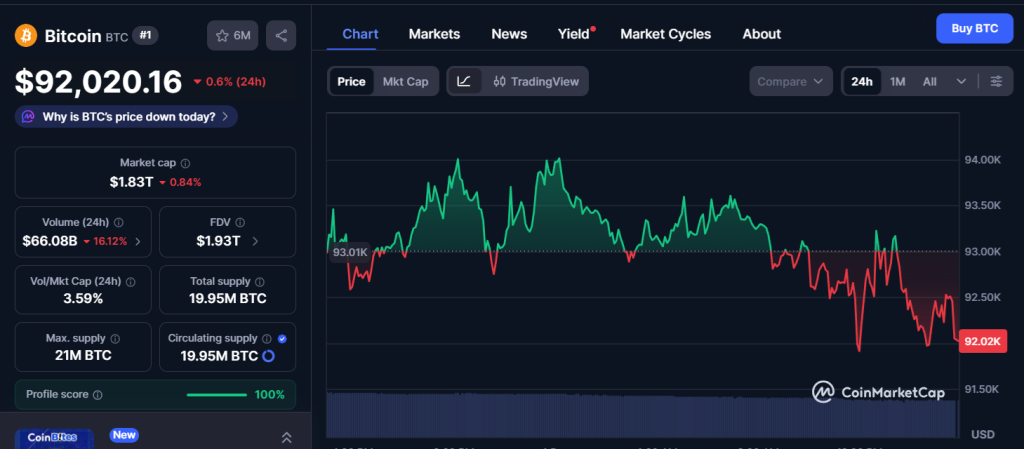Click the Profile score progress bar
Screen dimensions: 1024x449
click(x=217, y=395)
